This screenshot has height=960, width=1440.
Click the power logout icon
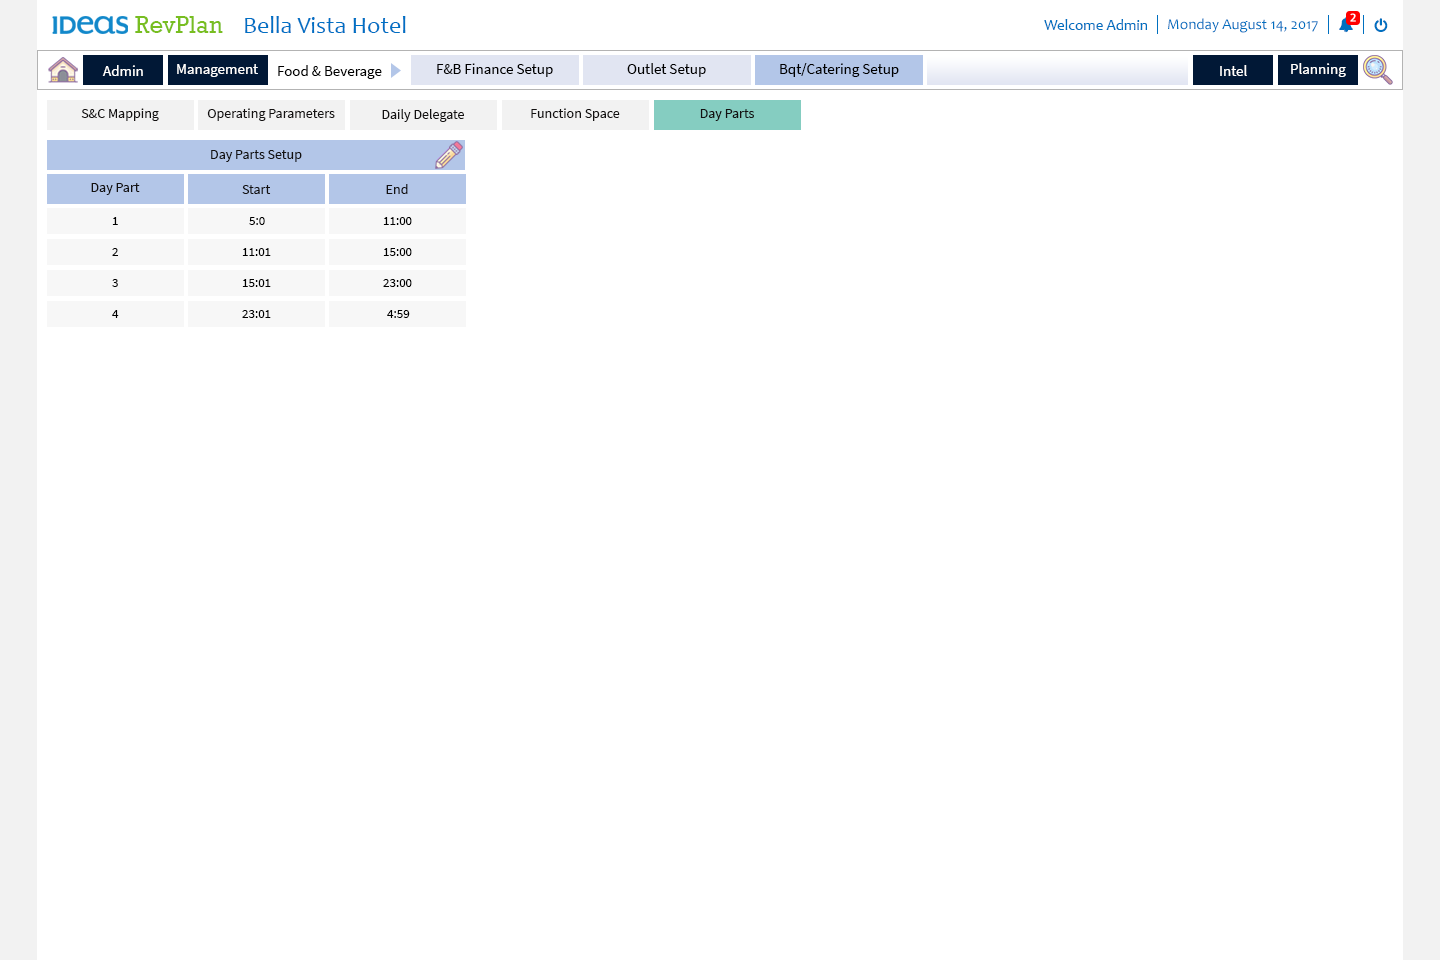pos(1381,25)
